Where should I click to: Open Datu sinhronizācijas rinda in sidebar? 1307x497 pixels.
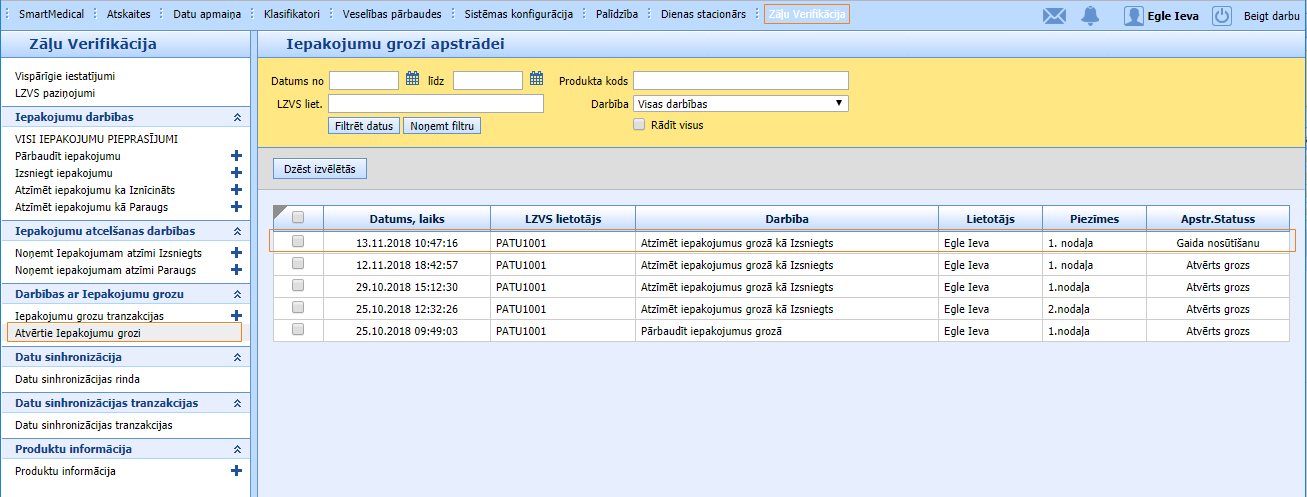(x=77, y=379)
